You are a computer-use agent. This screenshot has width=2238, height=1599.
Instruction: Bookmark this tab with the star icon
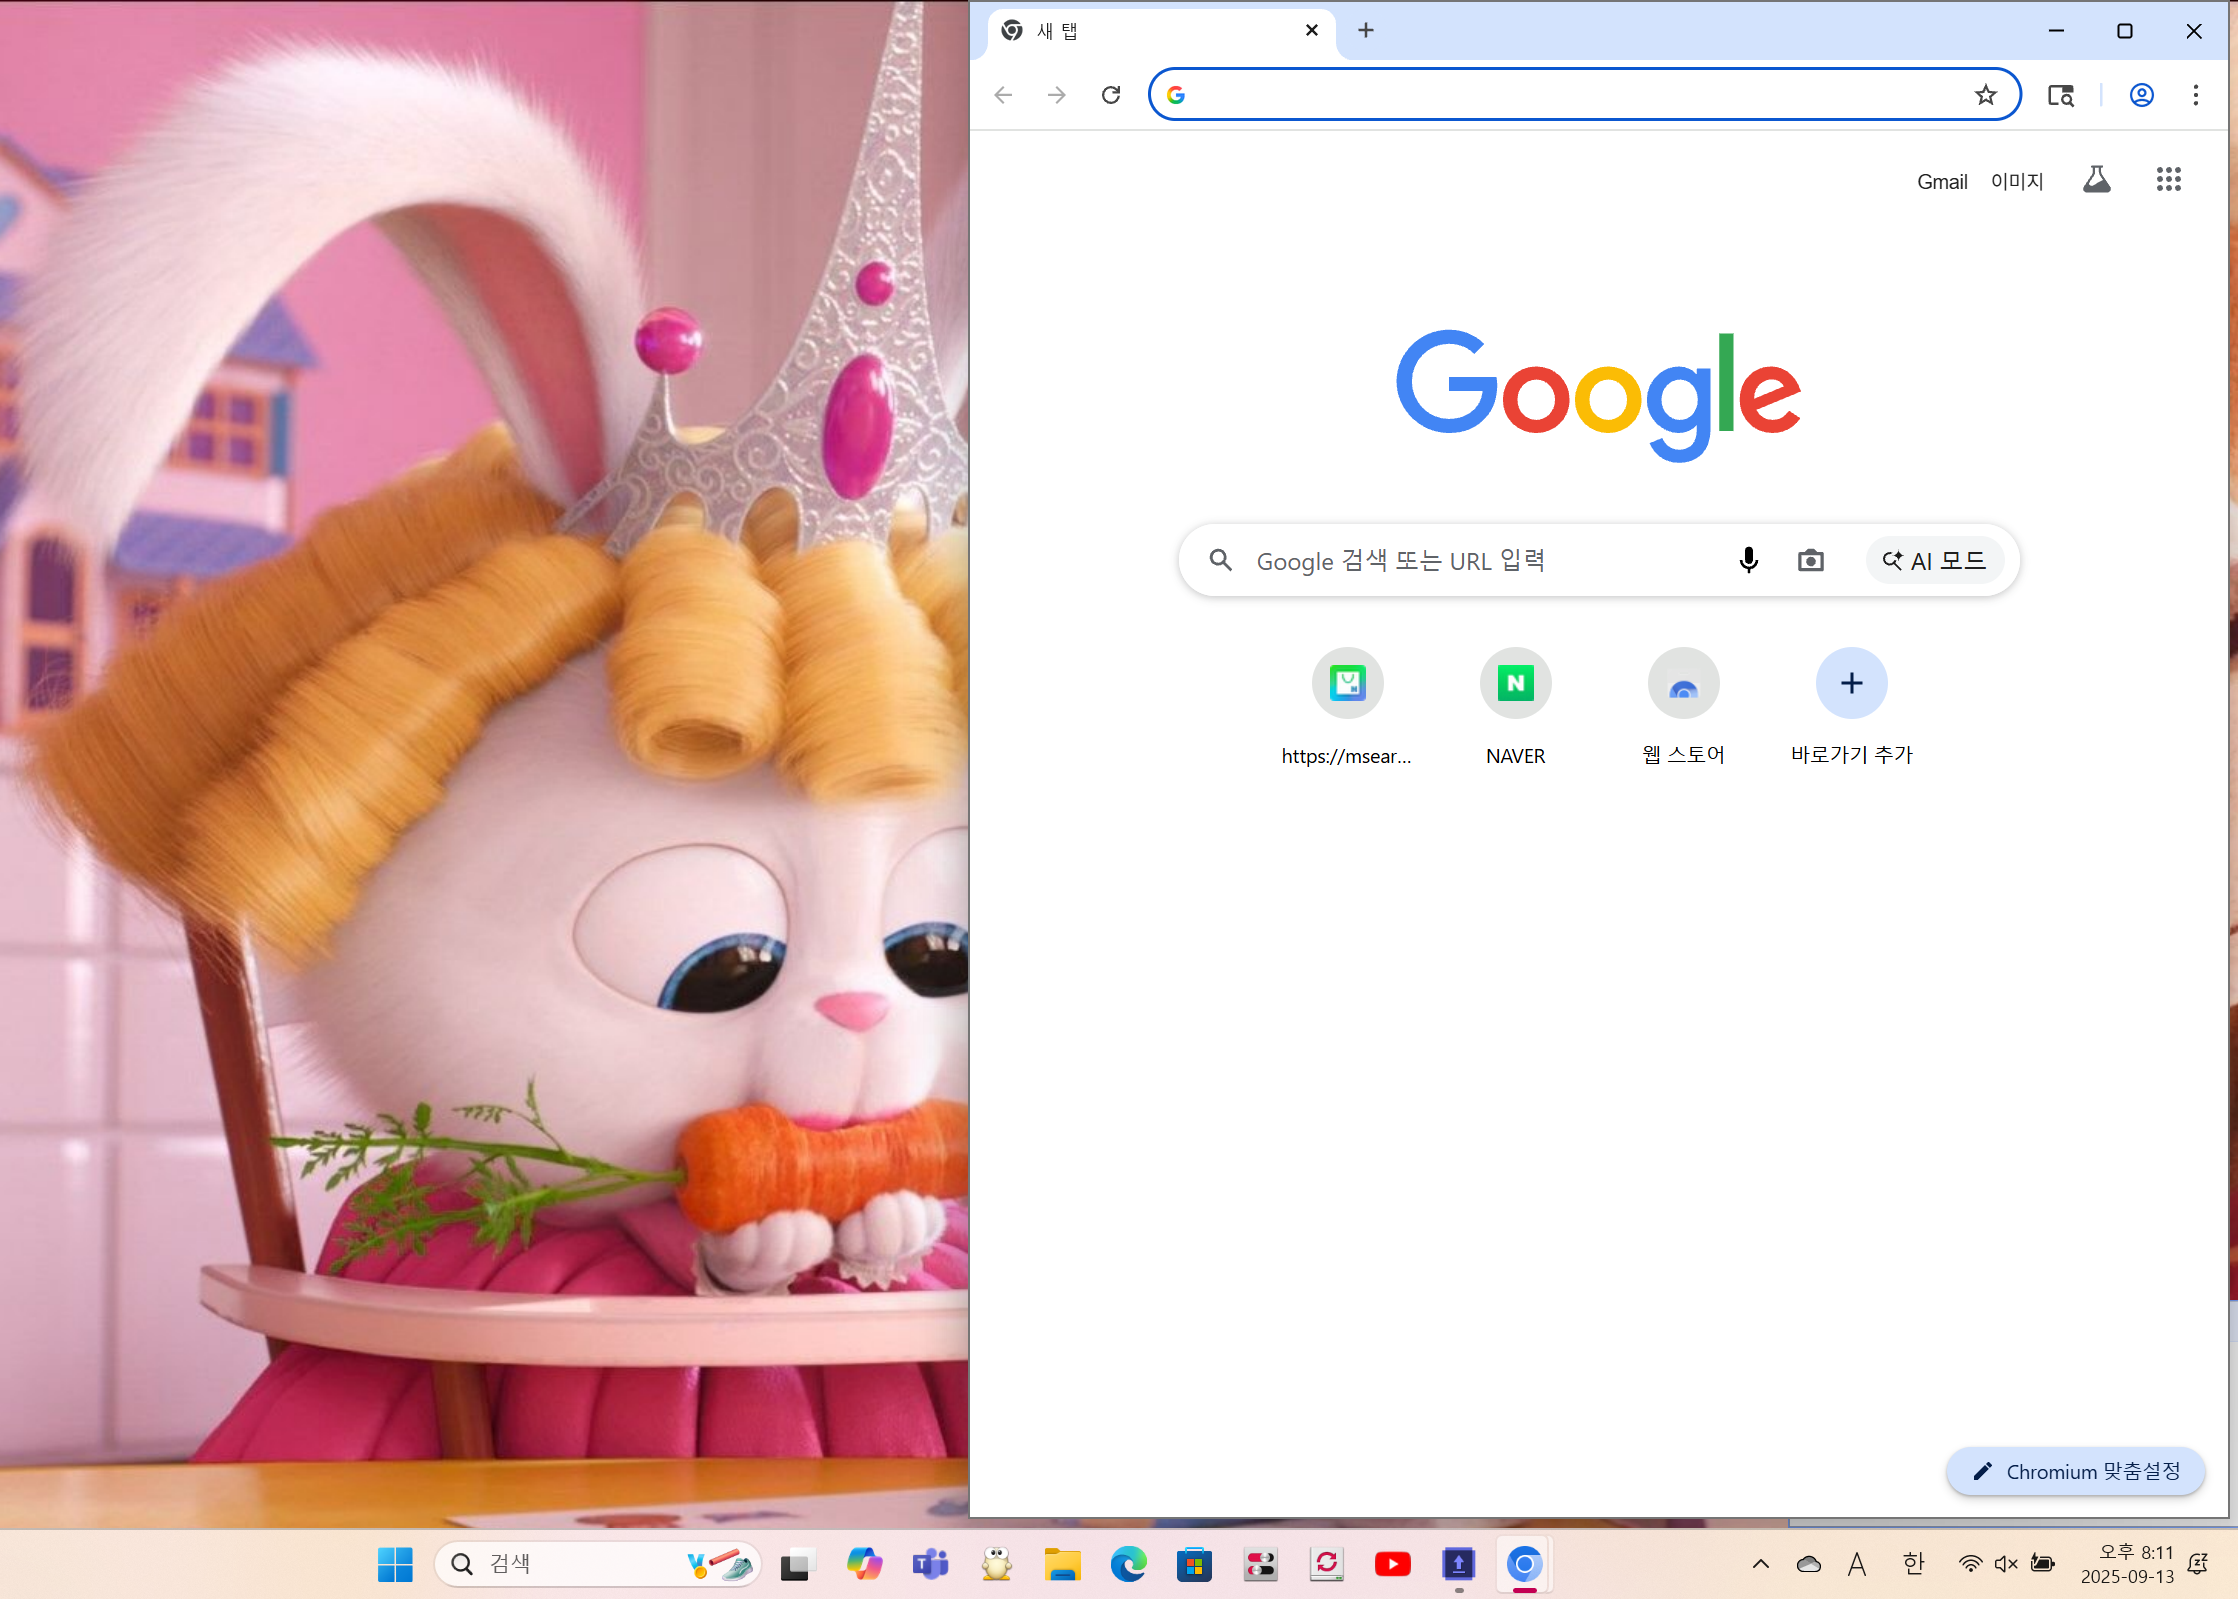click(1985, 95)
